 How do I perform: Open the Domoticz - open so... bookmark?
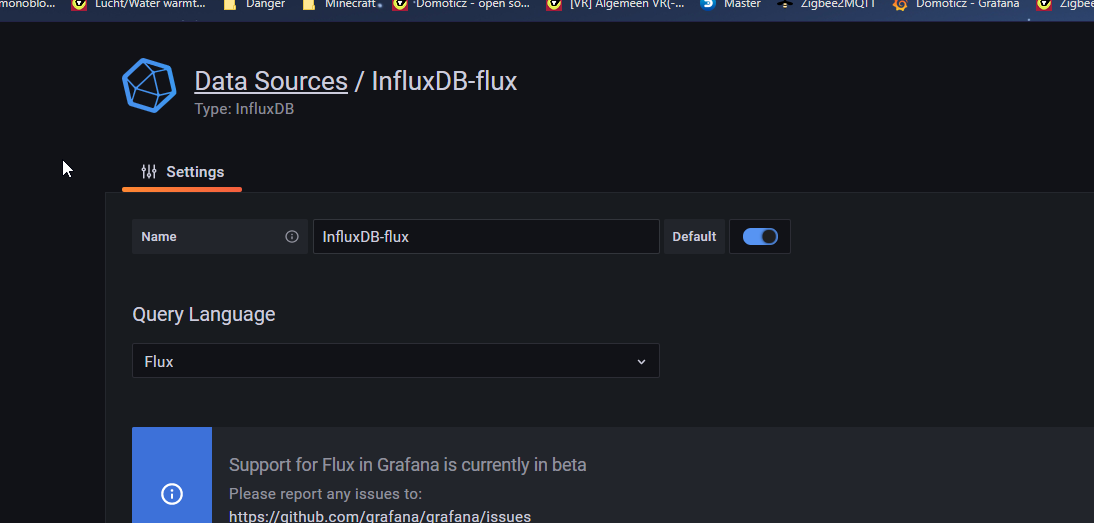[x=460, y=4]
